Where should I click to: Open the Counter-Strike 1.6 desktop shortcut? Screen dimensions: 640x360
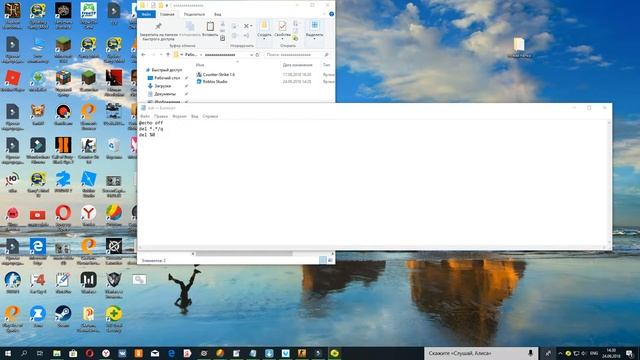[x=88, y=145]
